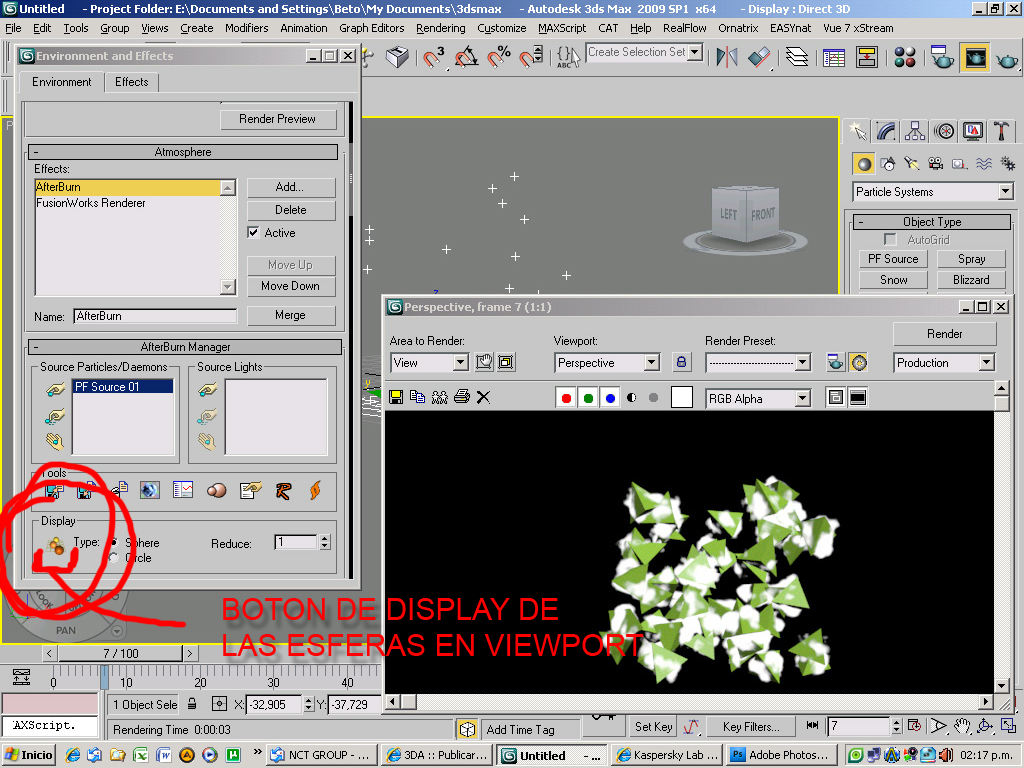
Task: Open the Viewport Perspective dropdown
Action: click(651, 362)
